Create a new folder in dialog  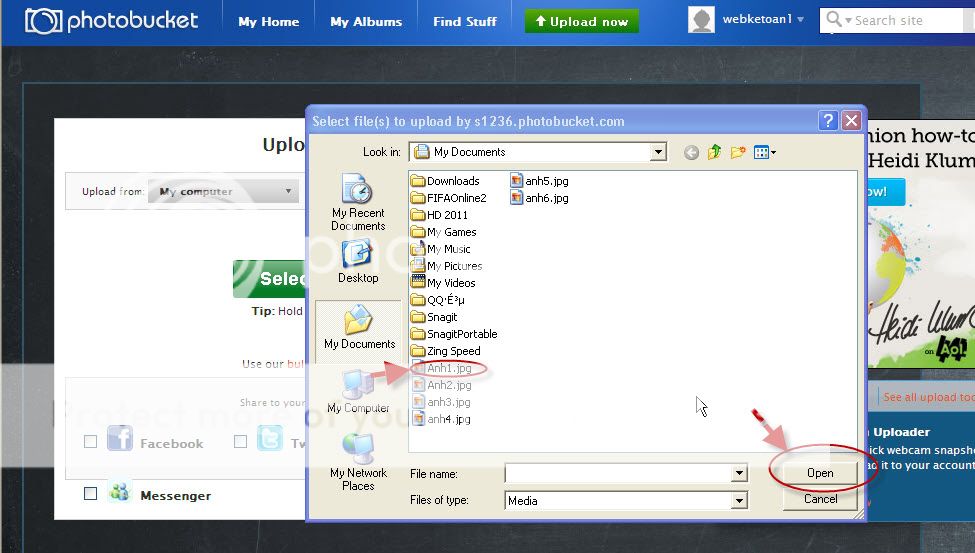point(738,153)
